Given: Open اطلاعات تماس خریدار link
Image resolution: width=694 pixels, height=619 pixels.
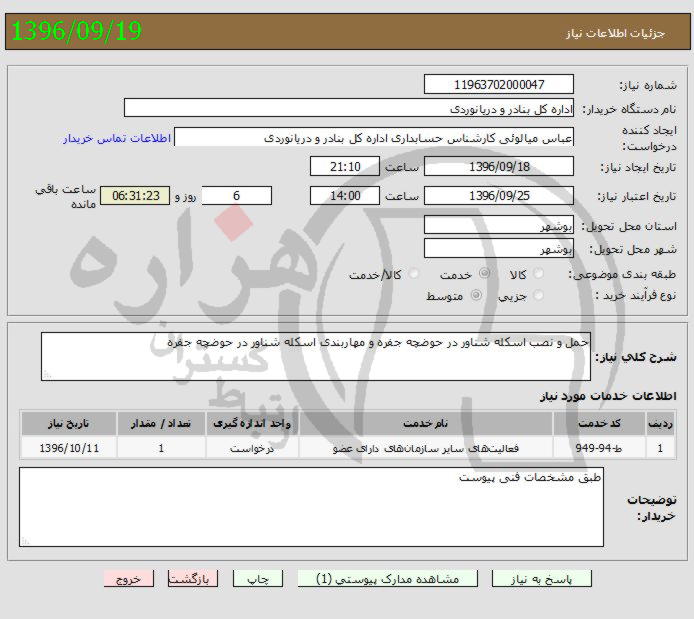Looking at the screenshot, I should [x=117, y=138].
